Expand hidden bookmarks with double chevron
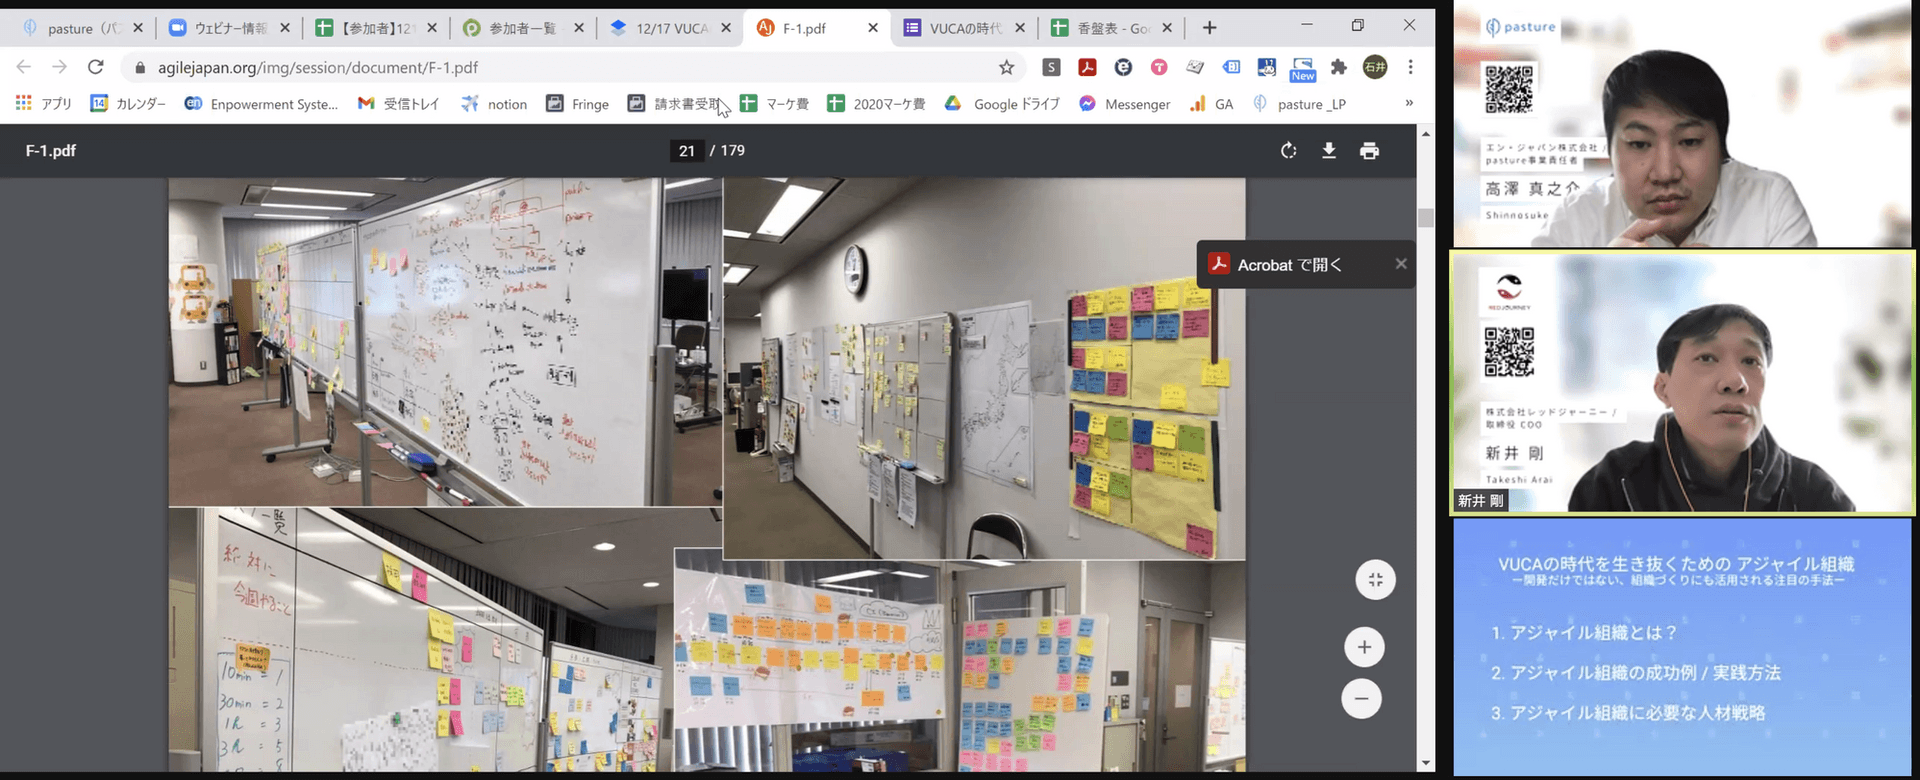 click(x=1409, y=103)
